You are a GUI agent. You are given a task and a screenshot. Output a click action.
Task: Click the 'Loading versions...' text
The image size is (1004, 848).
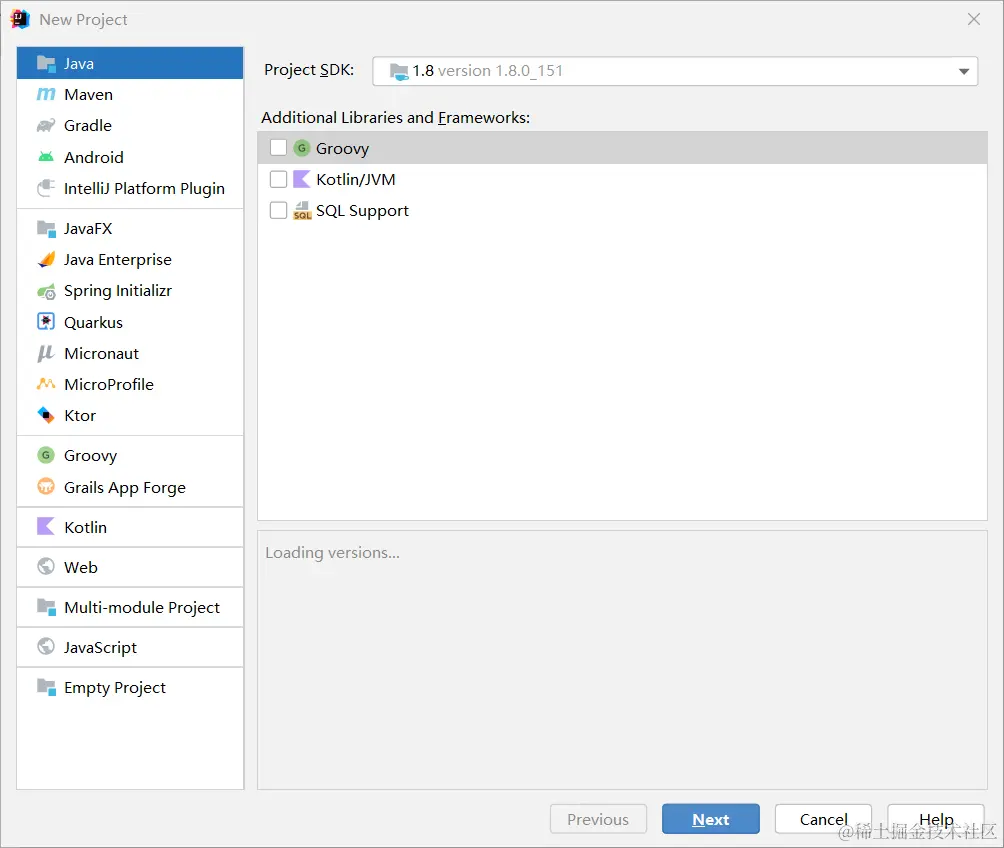[x=332, y=553]
